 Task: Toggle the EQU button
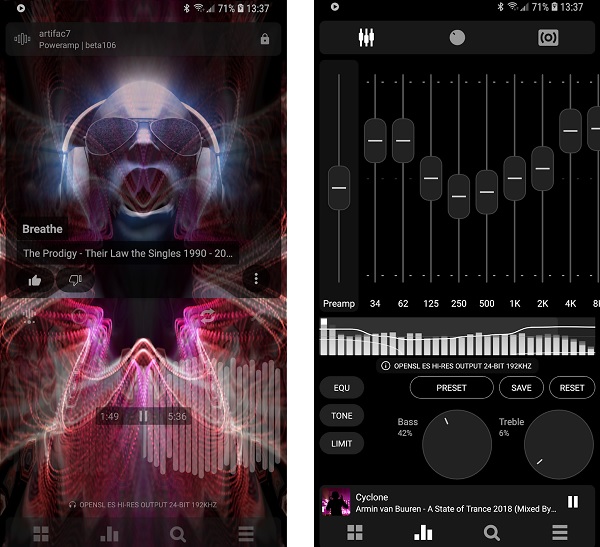[x=342, y=388]
